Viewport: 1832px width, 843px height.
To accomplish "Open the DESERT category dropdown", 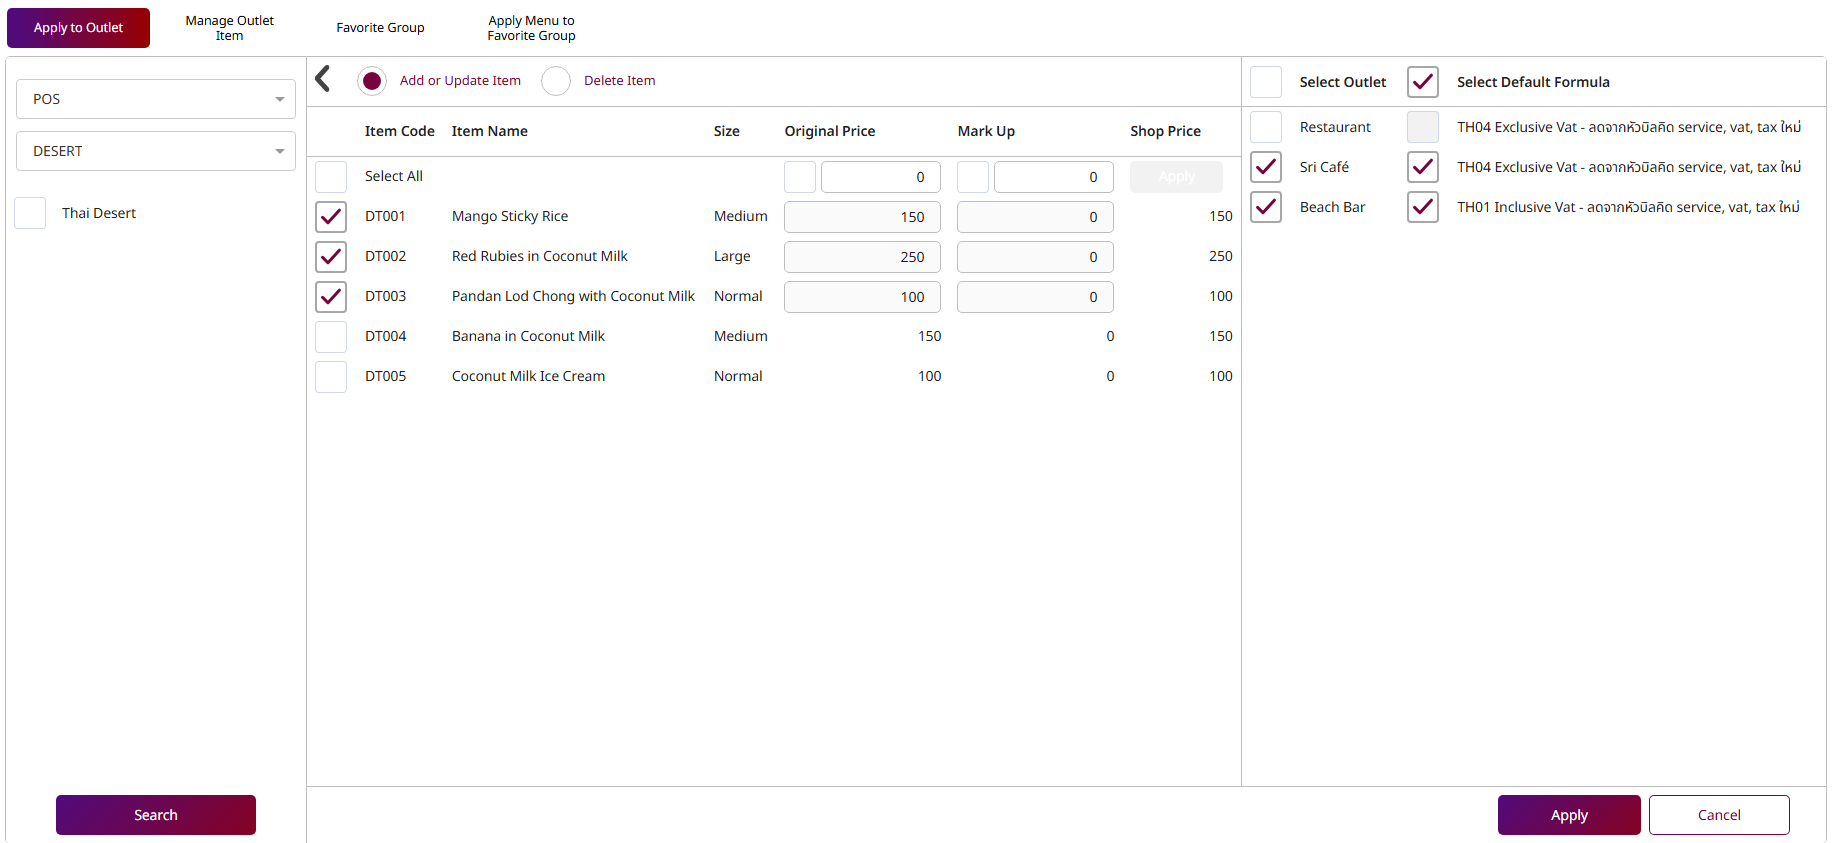I will [156, 151].
